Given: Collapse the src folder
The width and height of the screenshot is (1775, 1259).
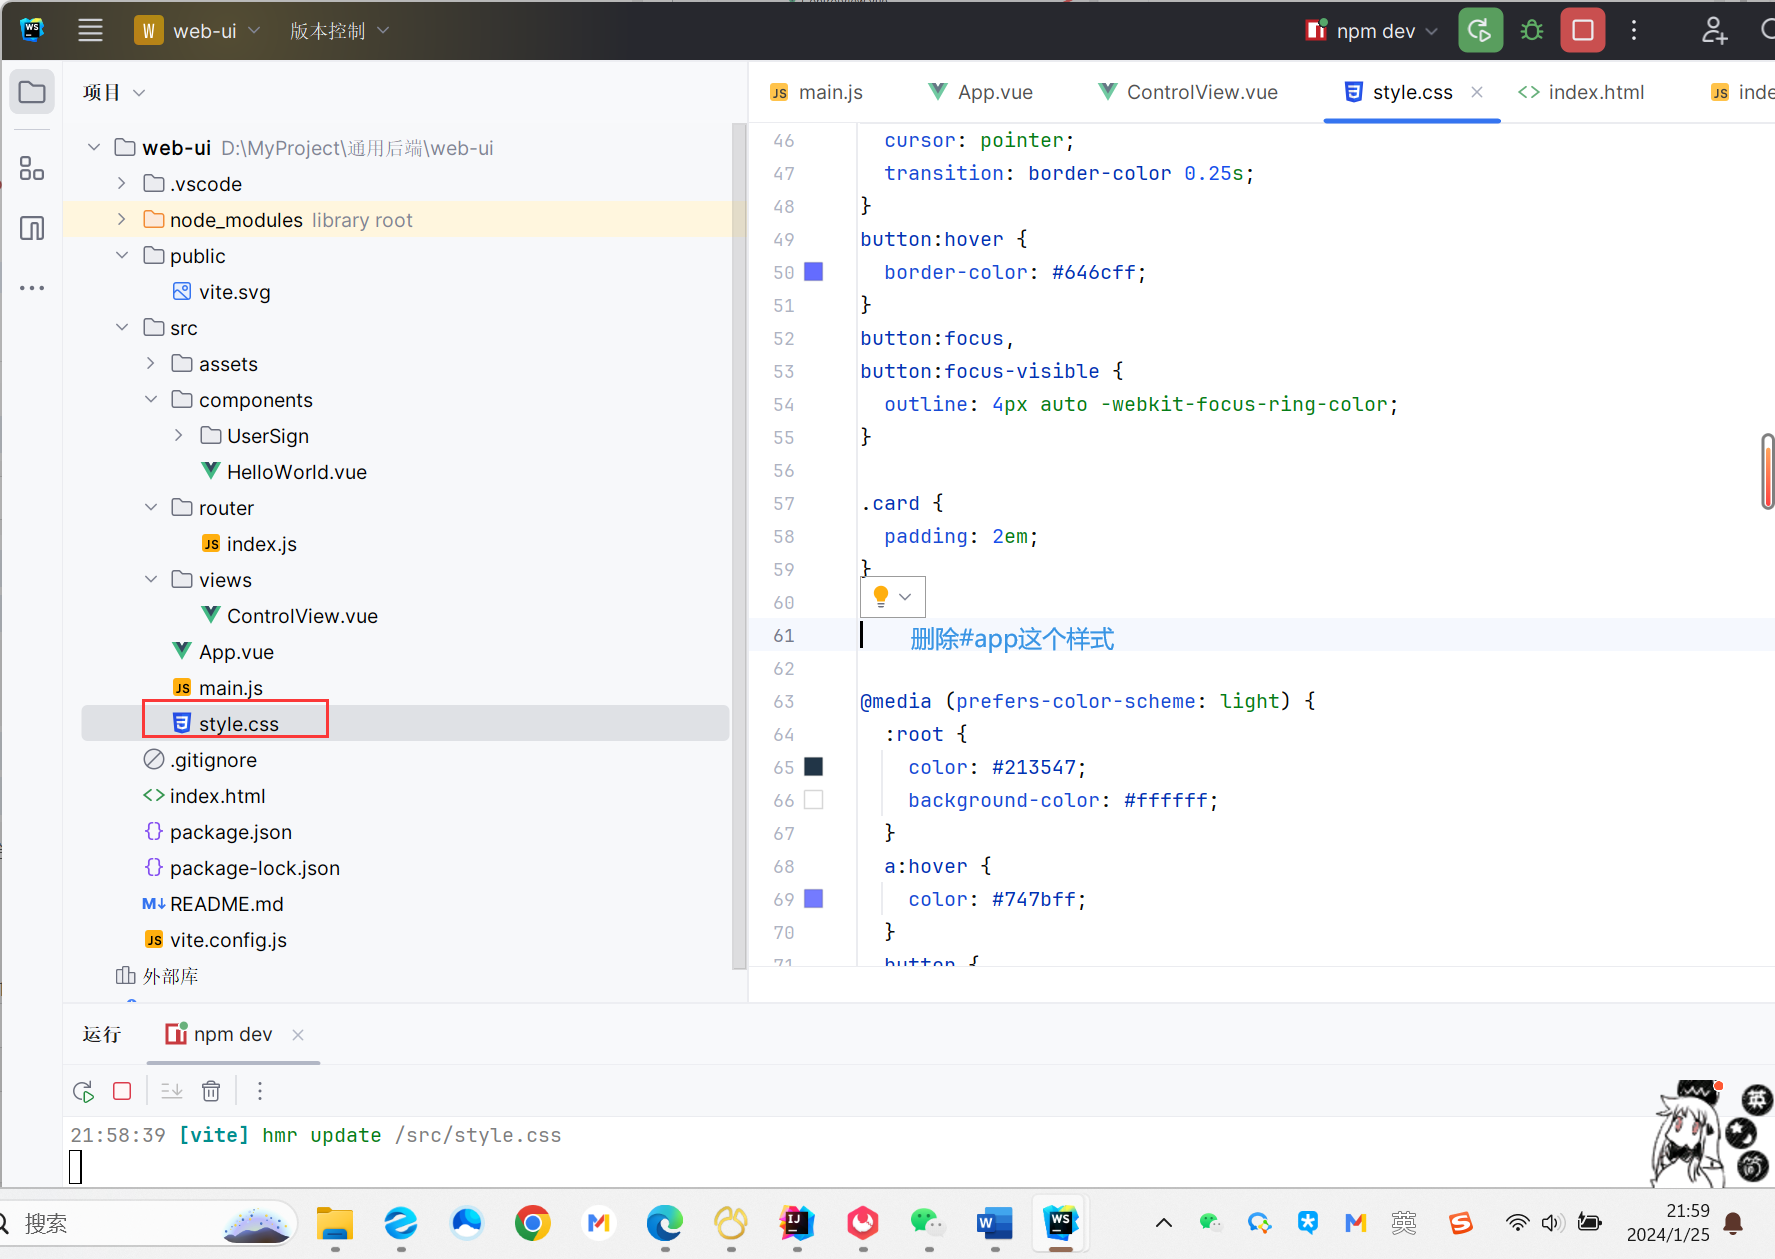Looking at the screenshot, I should [121, 327].
